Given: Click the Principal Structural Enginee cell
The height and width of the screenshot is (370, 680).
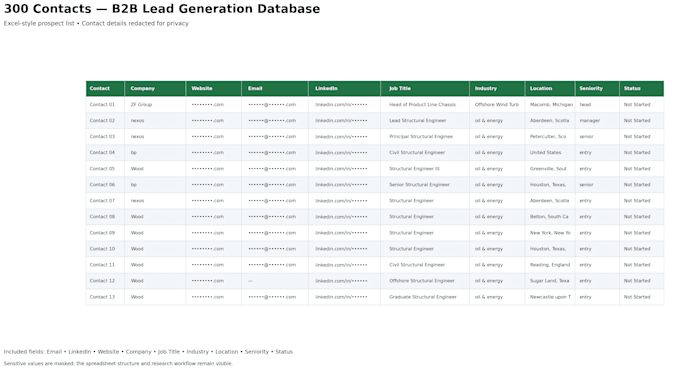Looking at the screenshot, I should 425,137.
